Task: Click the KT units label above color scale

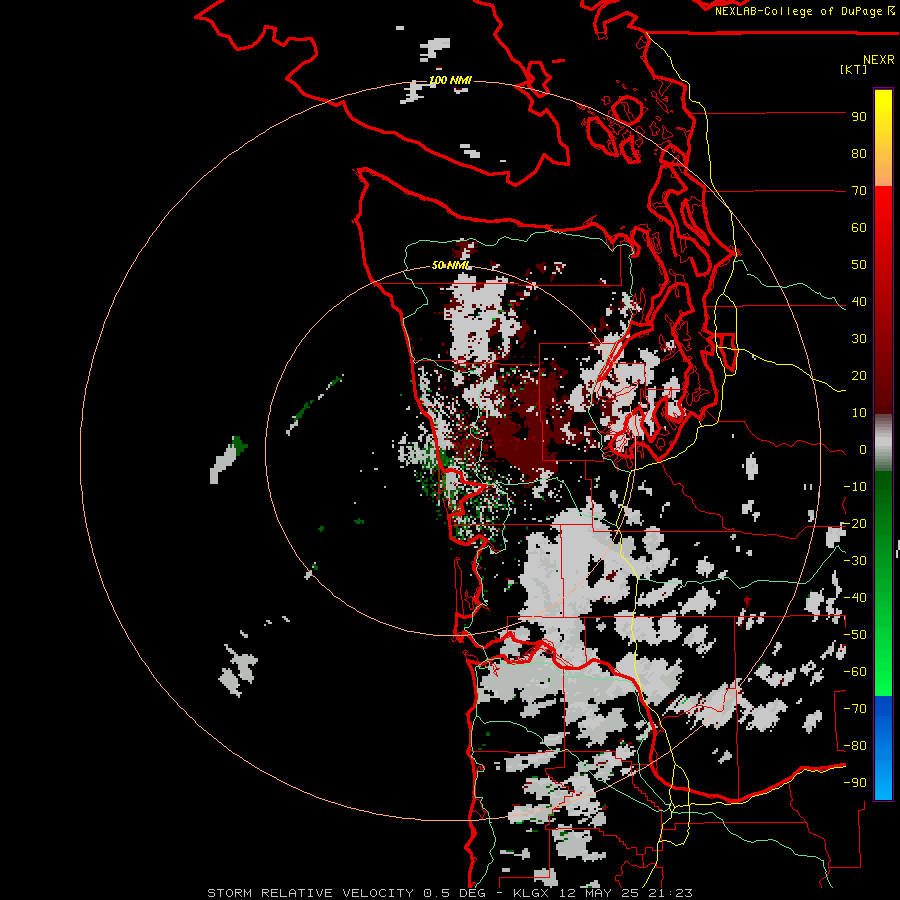Action: (x=854, y=69)
